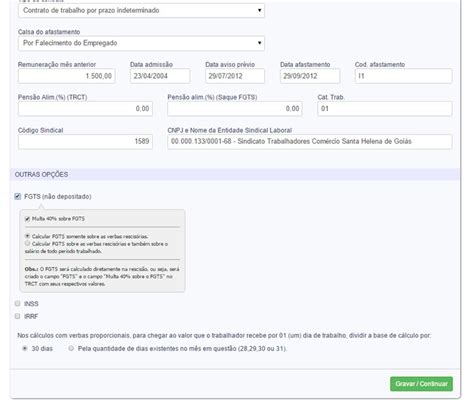Uncheck Multa 40% sobre FGTS checkbox
Viewport: 474px width, 404px height.
coord(27,219)
